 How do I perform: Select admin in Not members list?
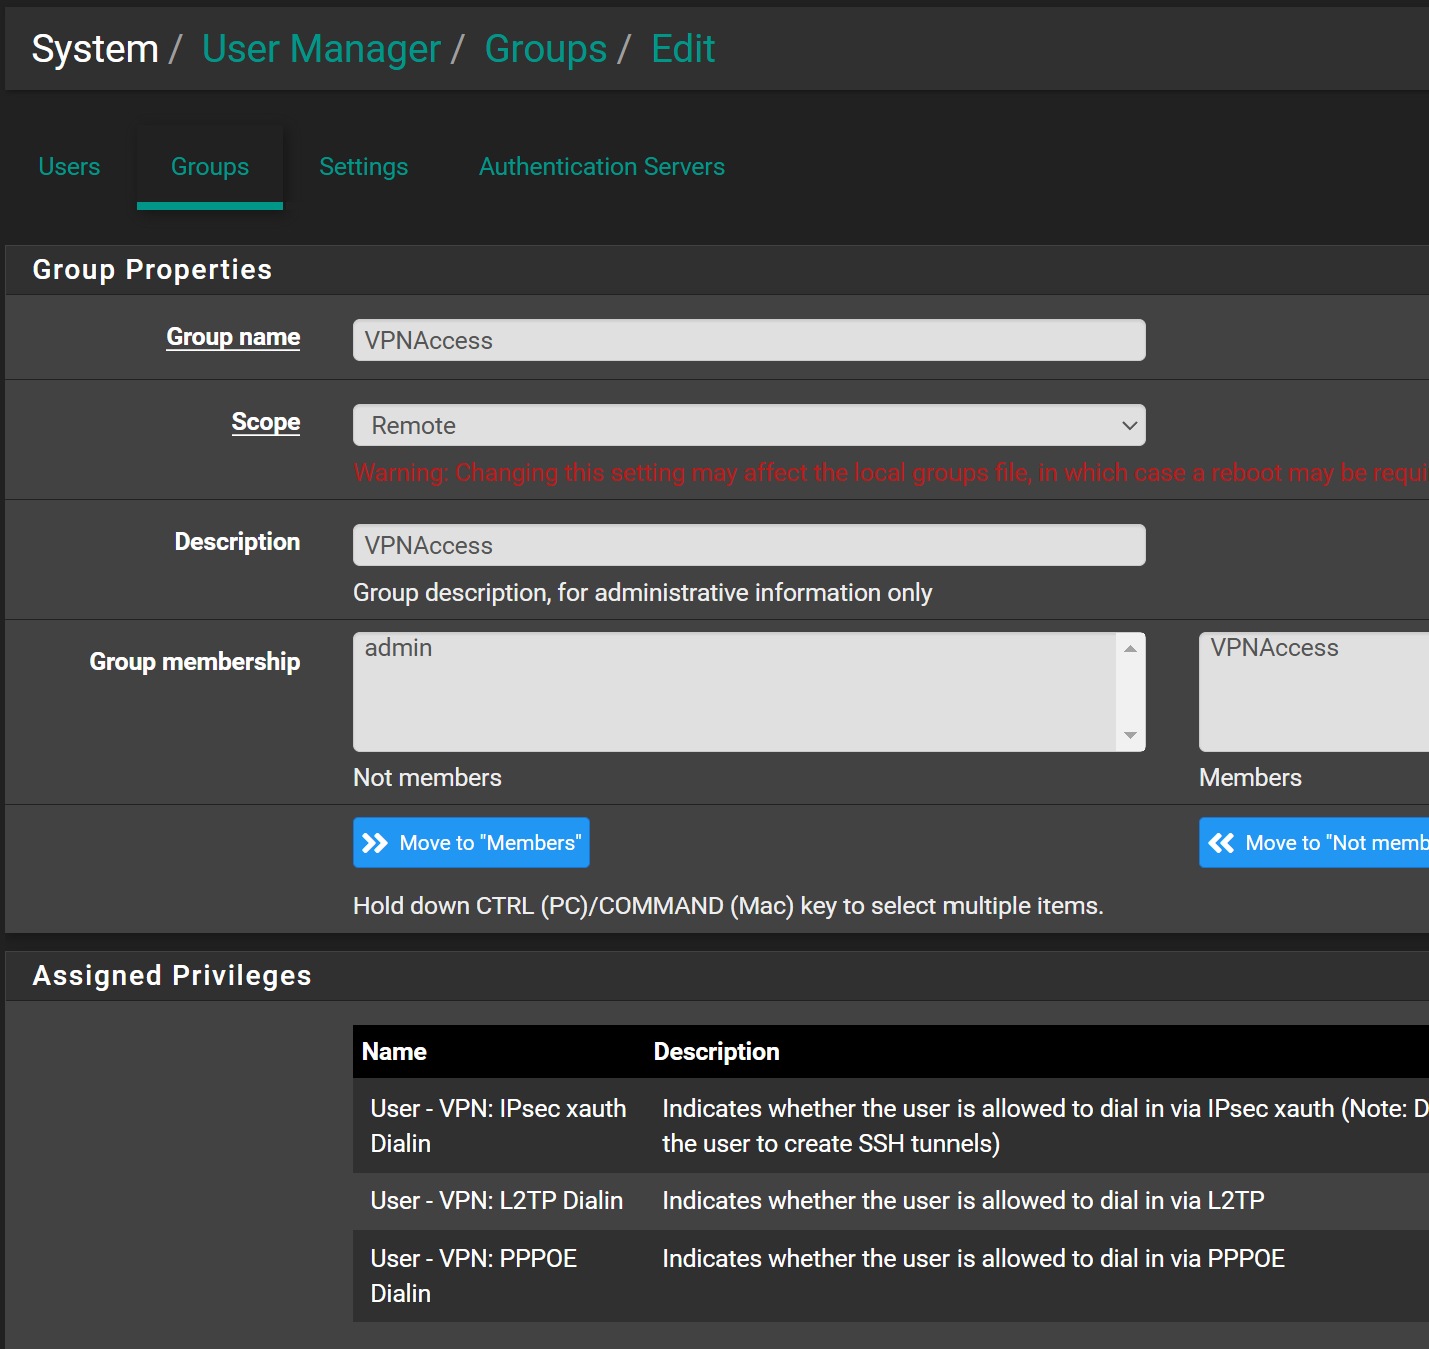coord(399,648)
